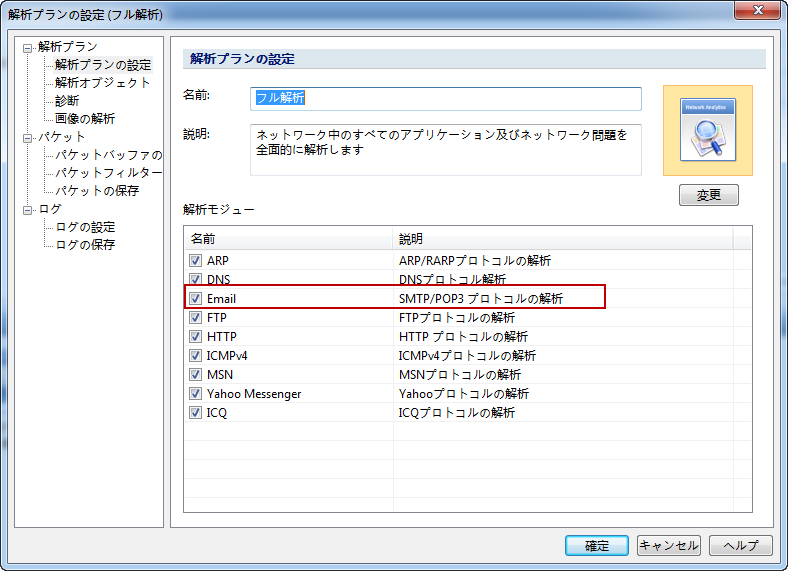Uncheck the ARP module checkbox
Viewport: 788px width, 571px height.
195,261
